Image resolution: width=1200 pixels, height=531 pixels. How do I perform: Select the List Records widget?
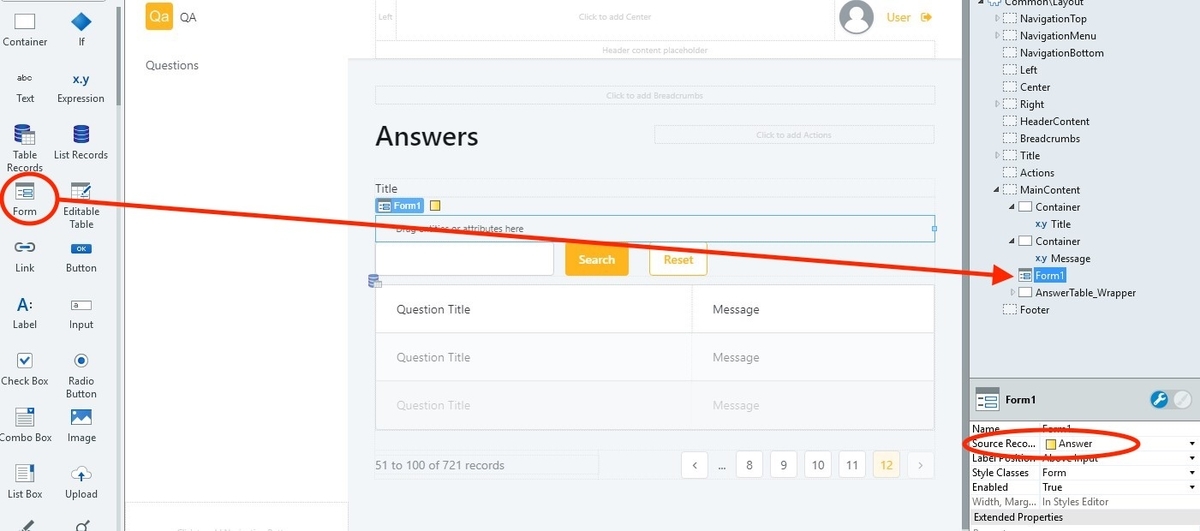coord(81,142)
